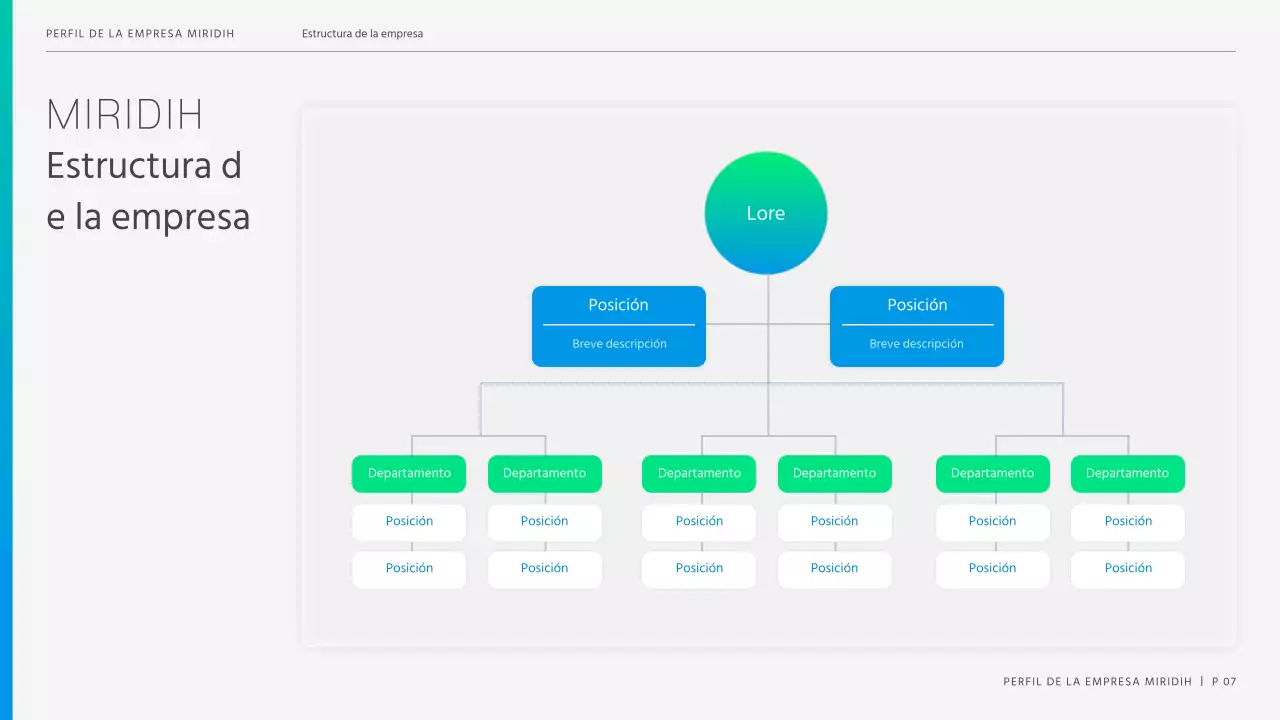Viewport: 1280px width, 720px height.
Task: Select the fifth Departamento box from left
Action: [993, 474]
